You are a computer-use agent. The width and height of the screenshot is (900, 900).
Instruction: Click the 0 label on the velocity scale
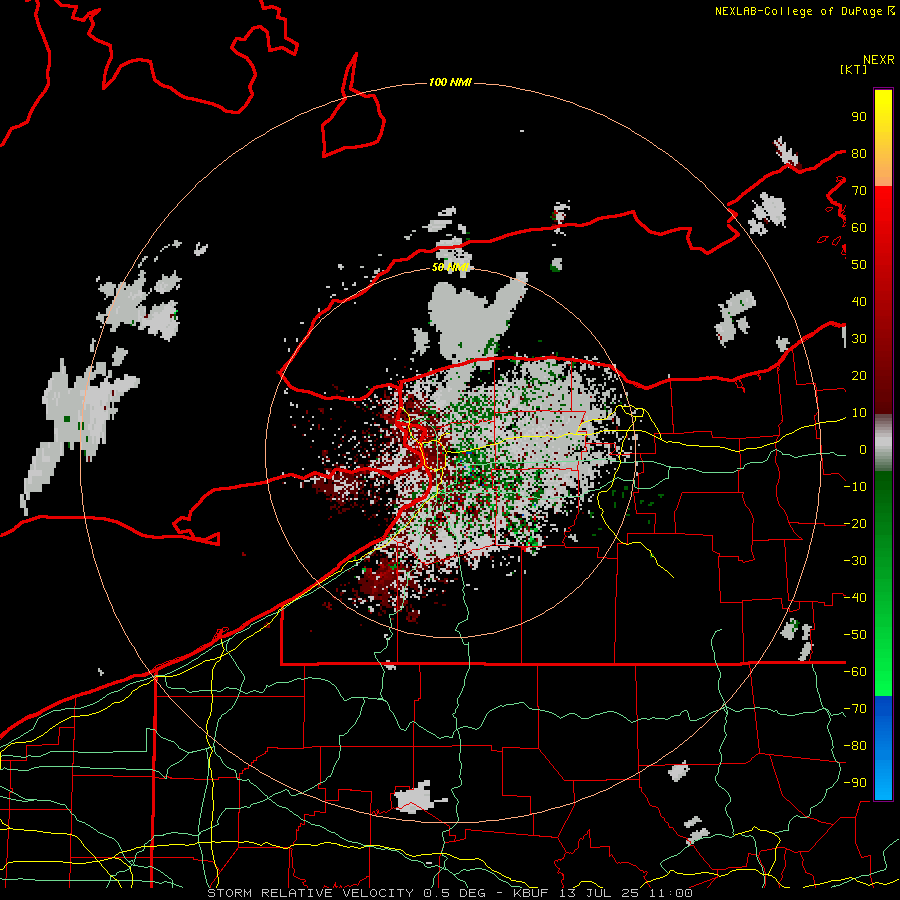click(863, 449)
